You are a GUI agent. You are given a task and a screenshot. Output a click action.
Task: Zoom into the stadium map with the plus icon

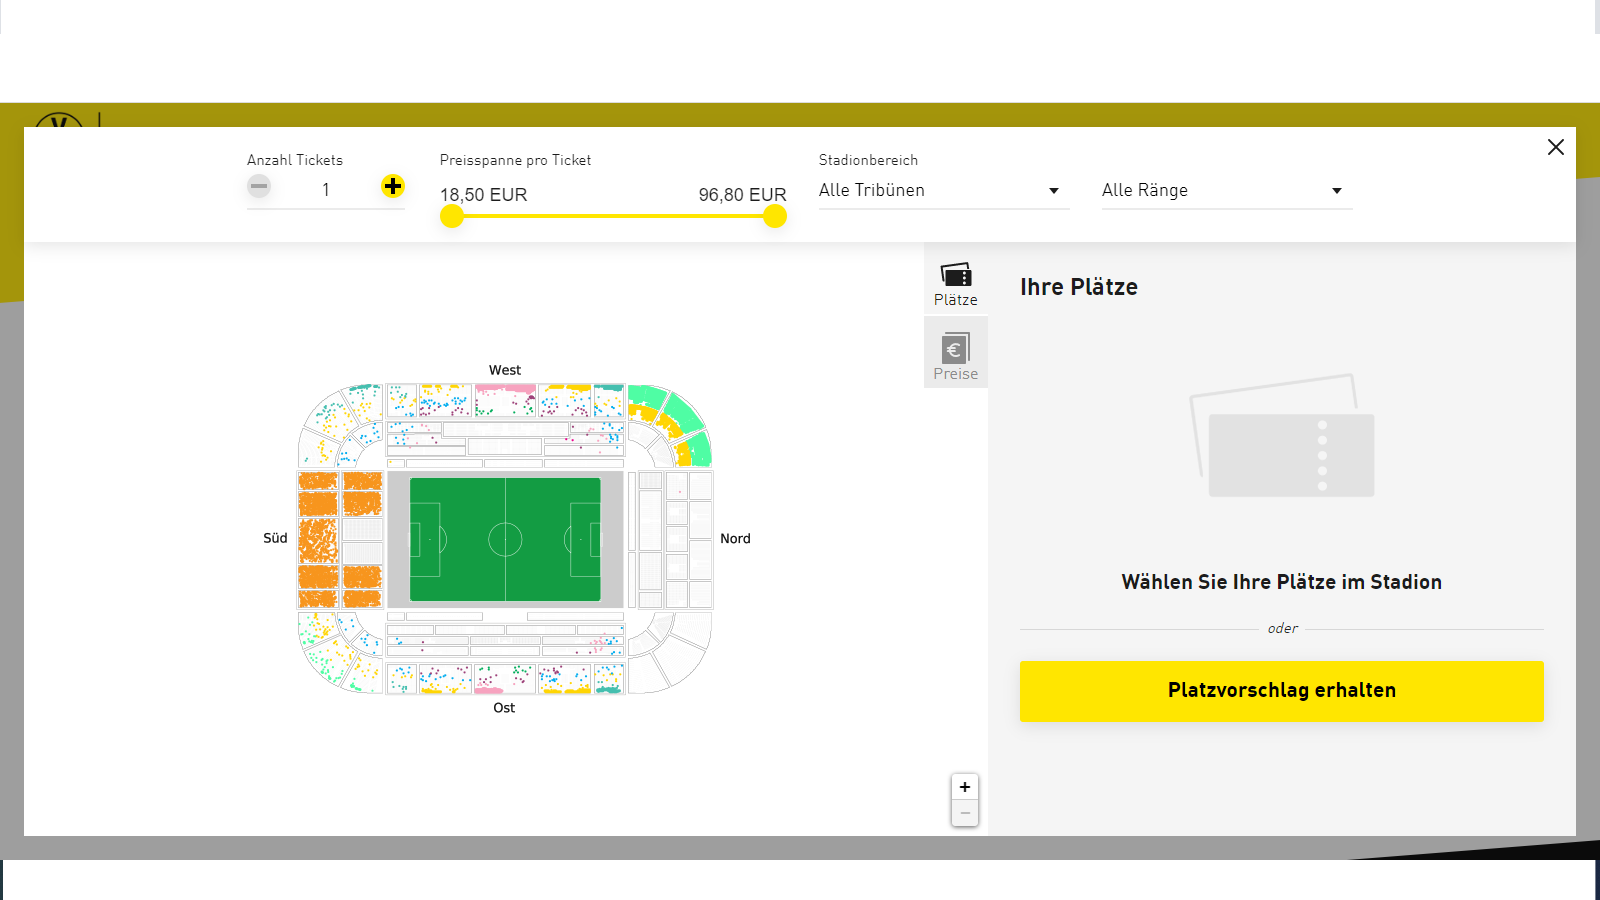click(x=964, y=787)
